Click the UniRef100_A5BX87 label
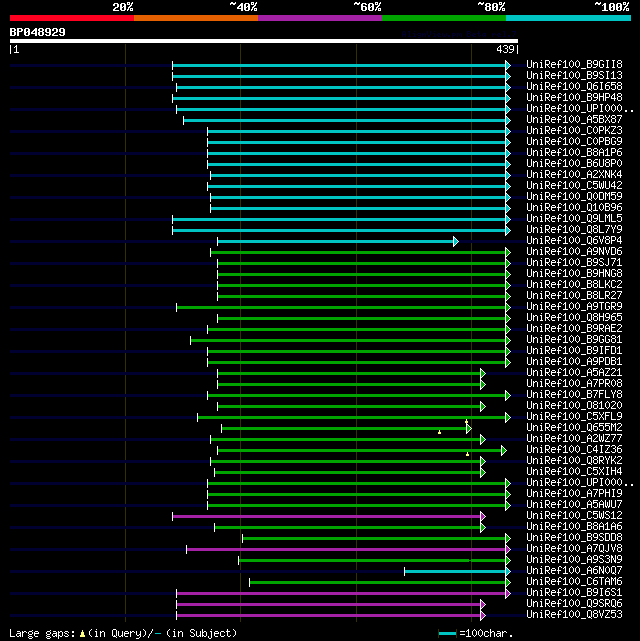Image resolution: width=640 pixels, height=641 pixels. [x=574, y=120]
